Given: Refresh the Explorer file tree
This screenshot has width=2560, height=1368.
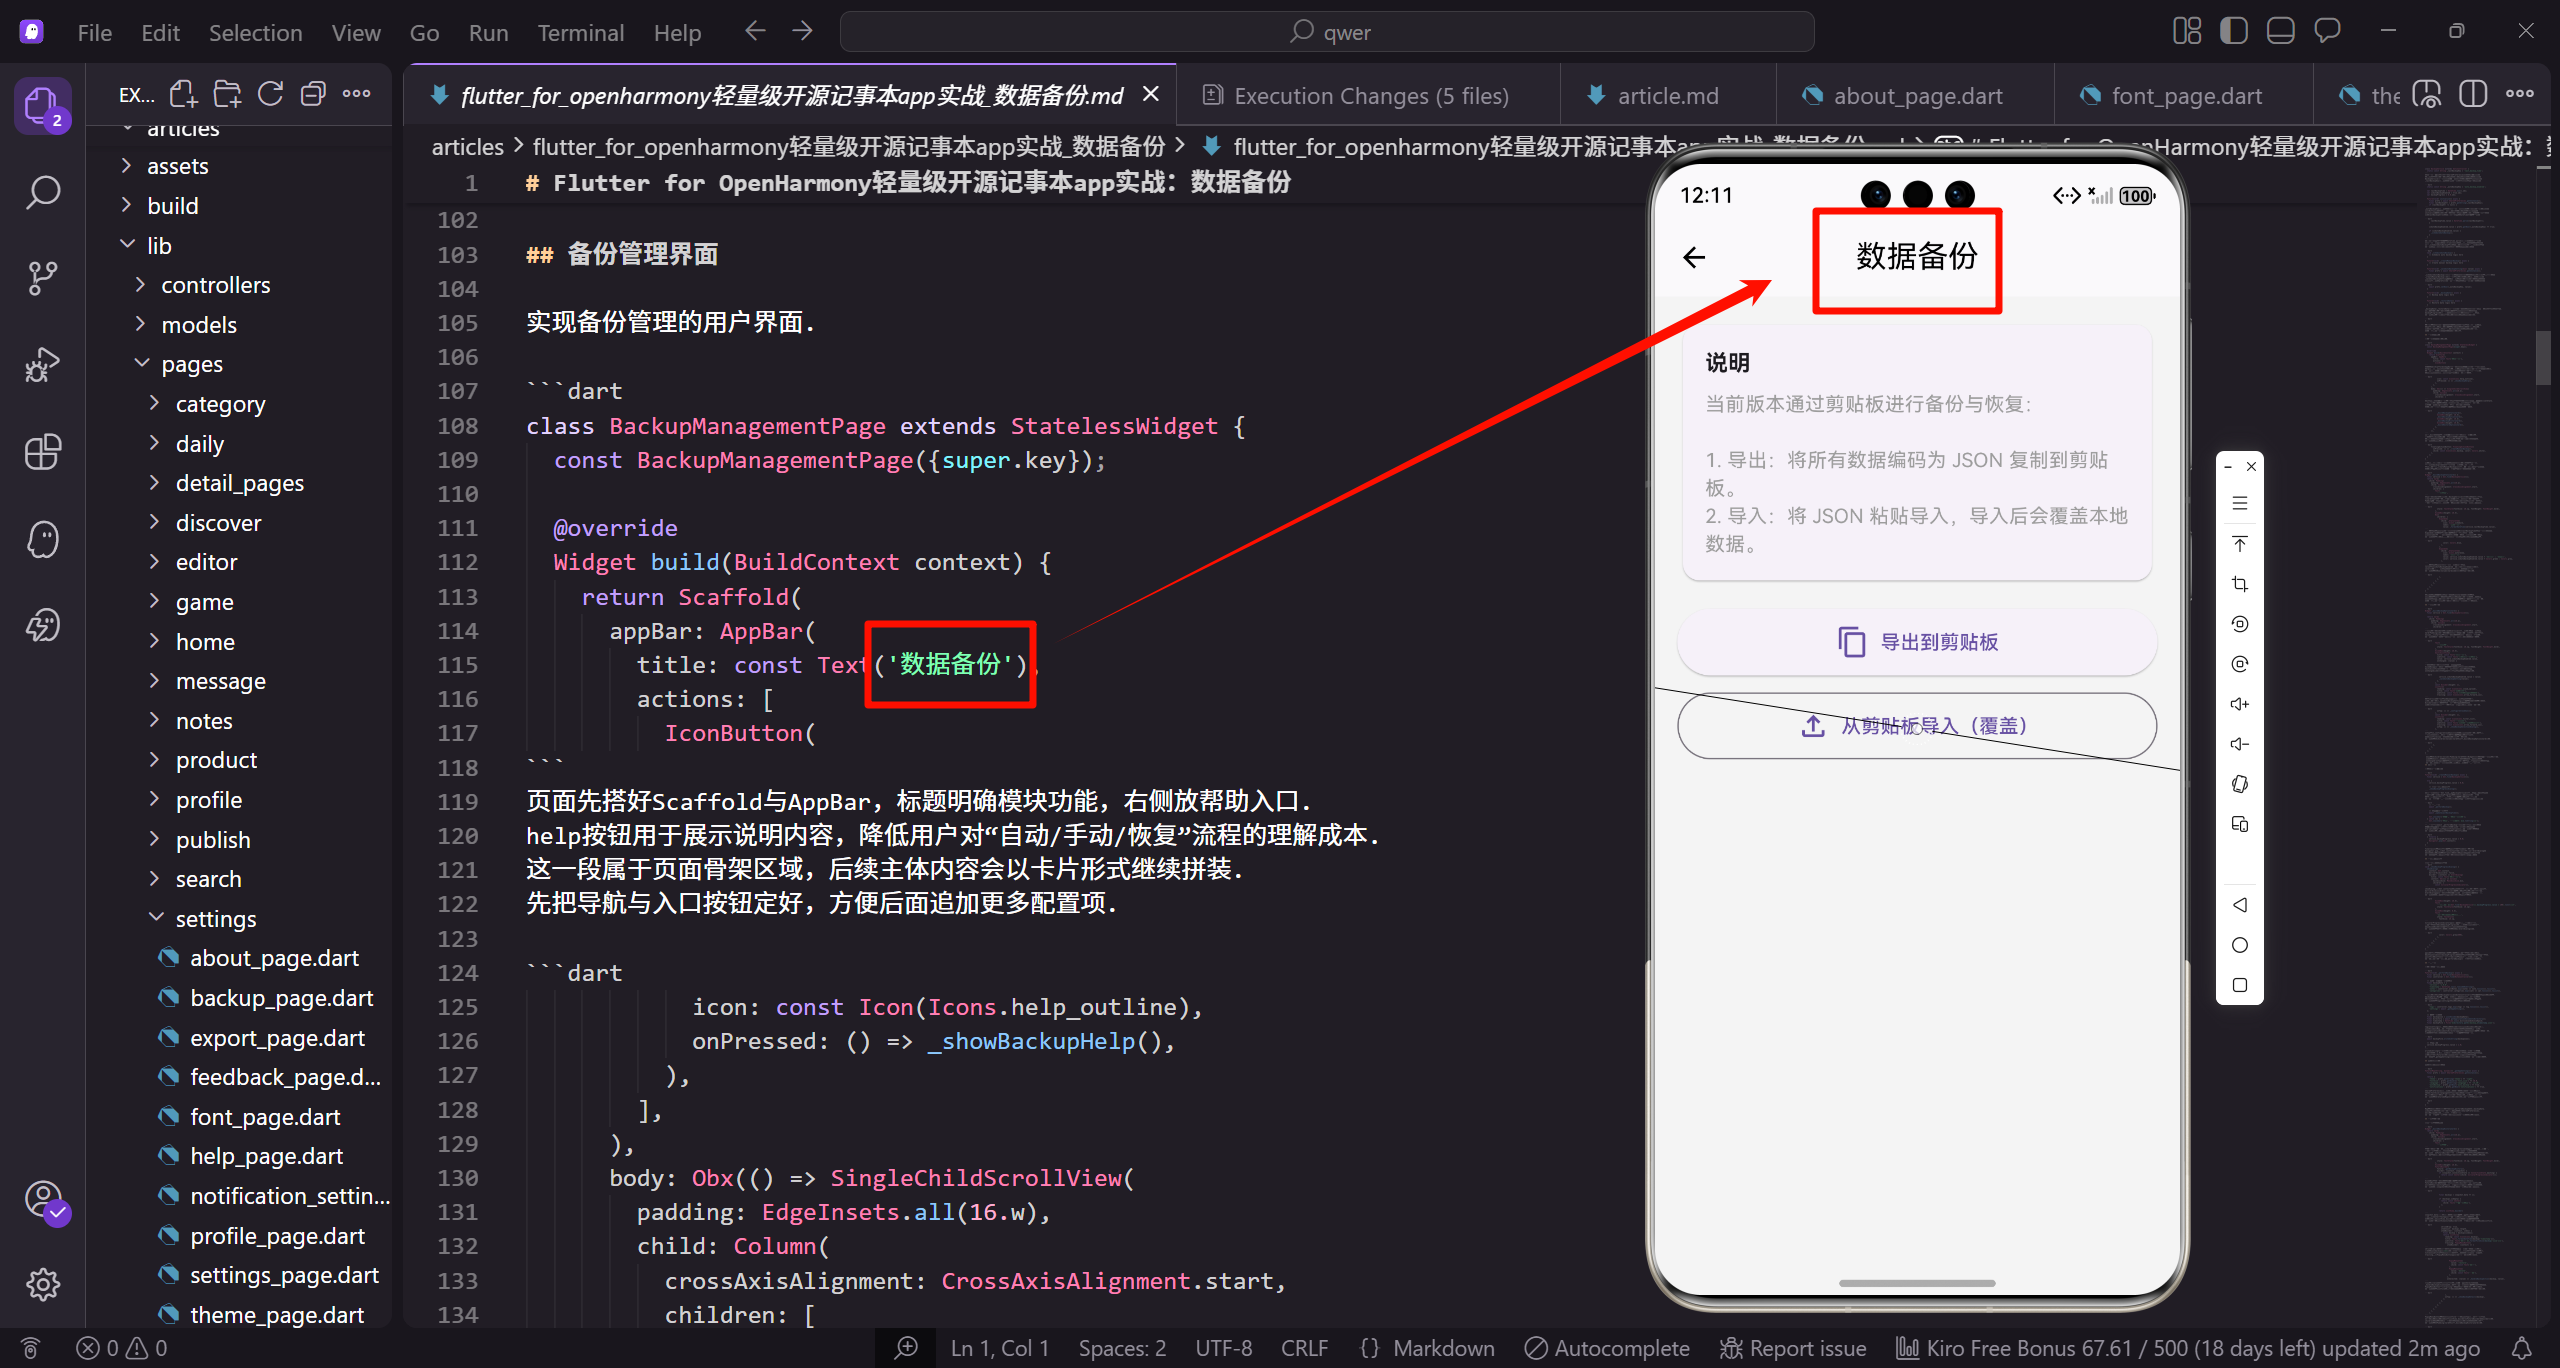Looking at the screenshot, I should click(x=270, y=94).
